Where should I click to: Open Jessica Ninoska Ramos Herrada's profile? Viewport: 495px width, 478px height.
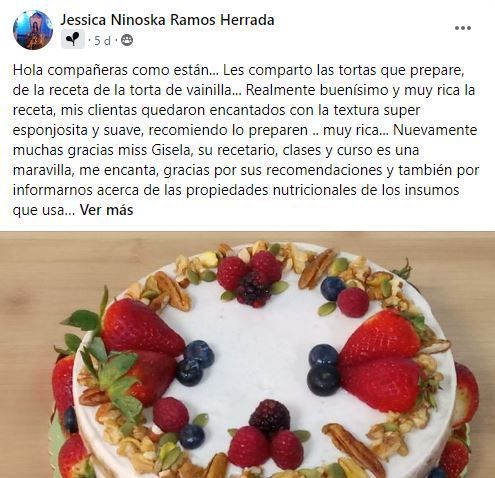167,20
